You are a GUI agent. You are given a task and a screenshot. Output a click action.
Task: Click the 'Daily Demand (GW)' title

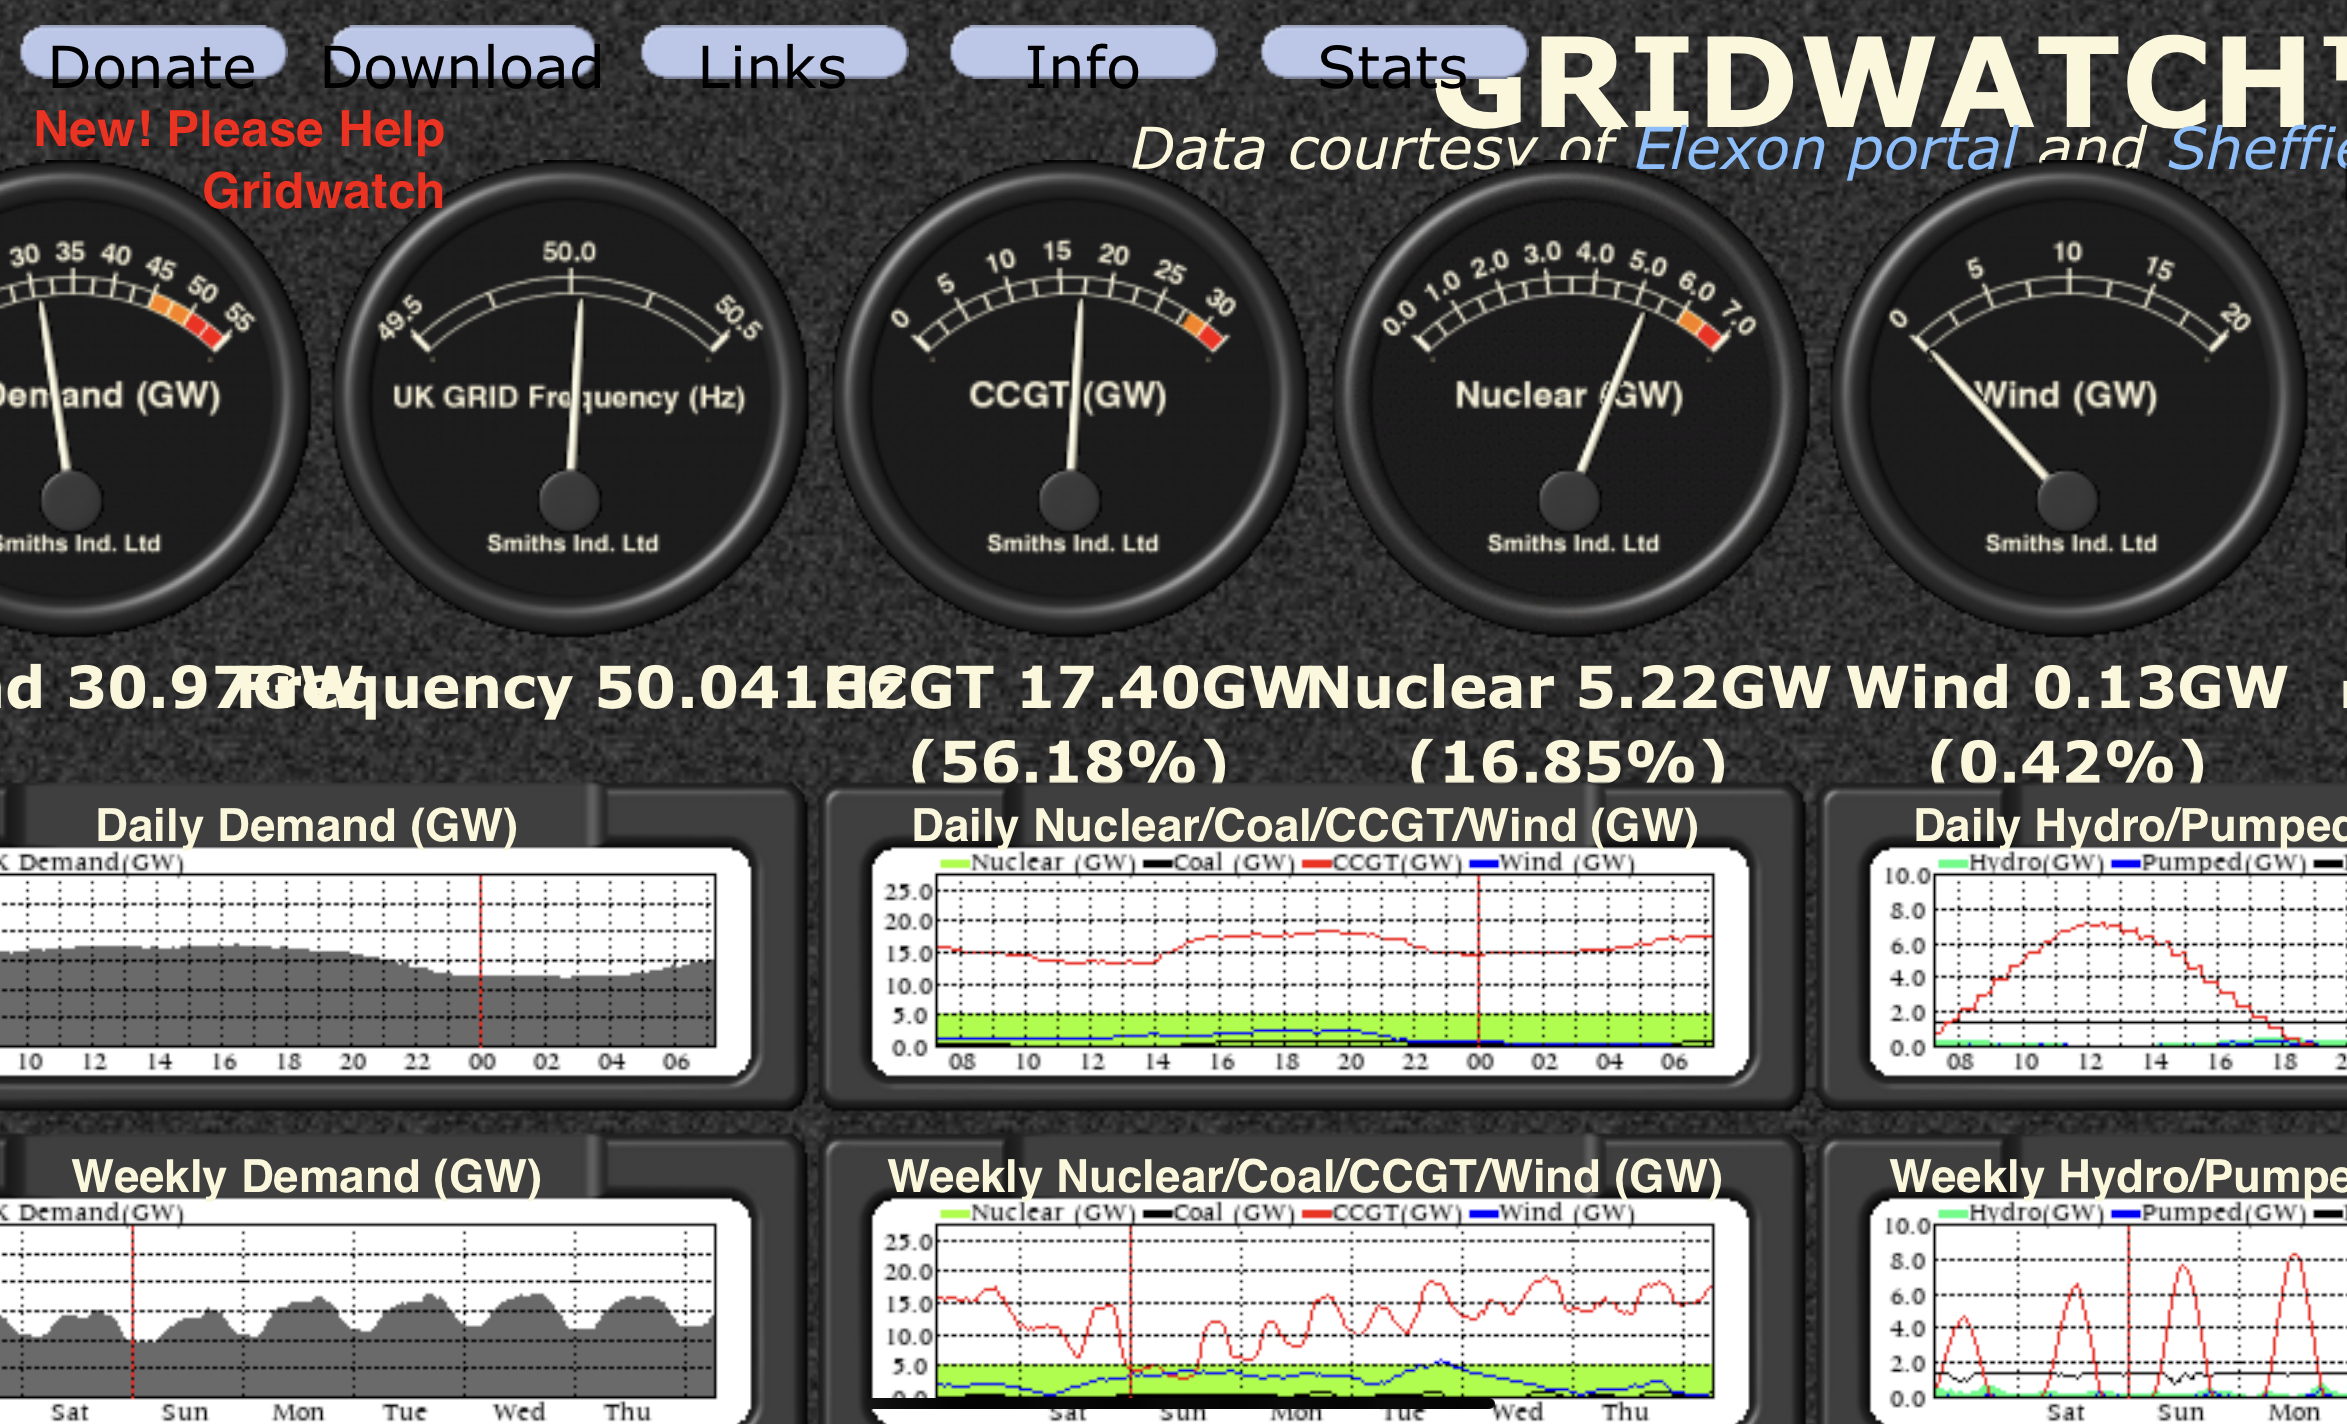pos(306,826)
